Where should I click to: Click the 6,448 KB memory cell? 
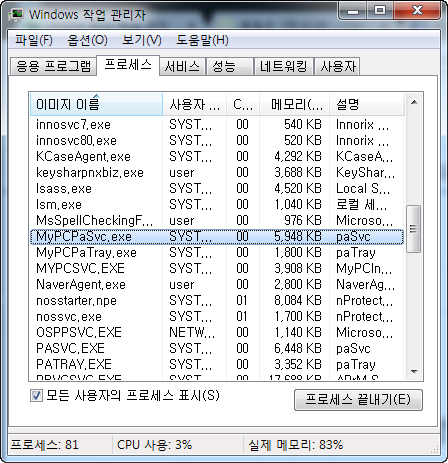pyautogui.click(x=298, y=349)
